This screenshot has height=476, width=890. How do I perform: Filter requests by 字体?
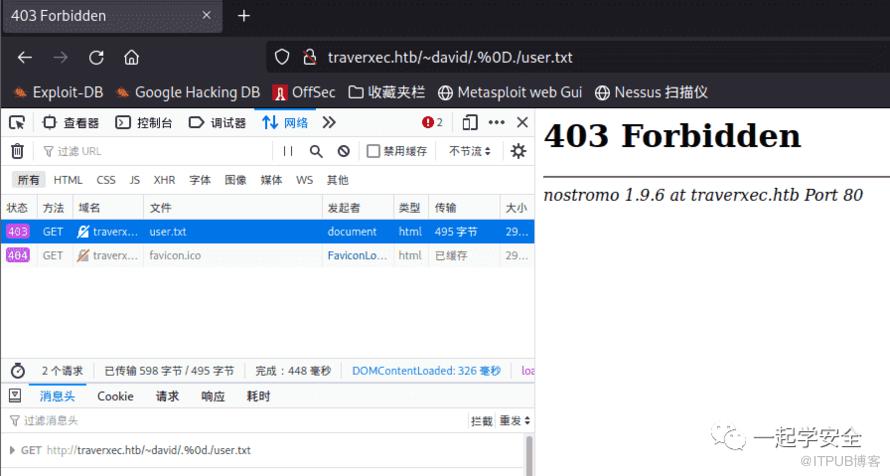[x=200, y=180]
